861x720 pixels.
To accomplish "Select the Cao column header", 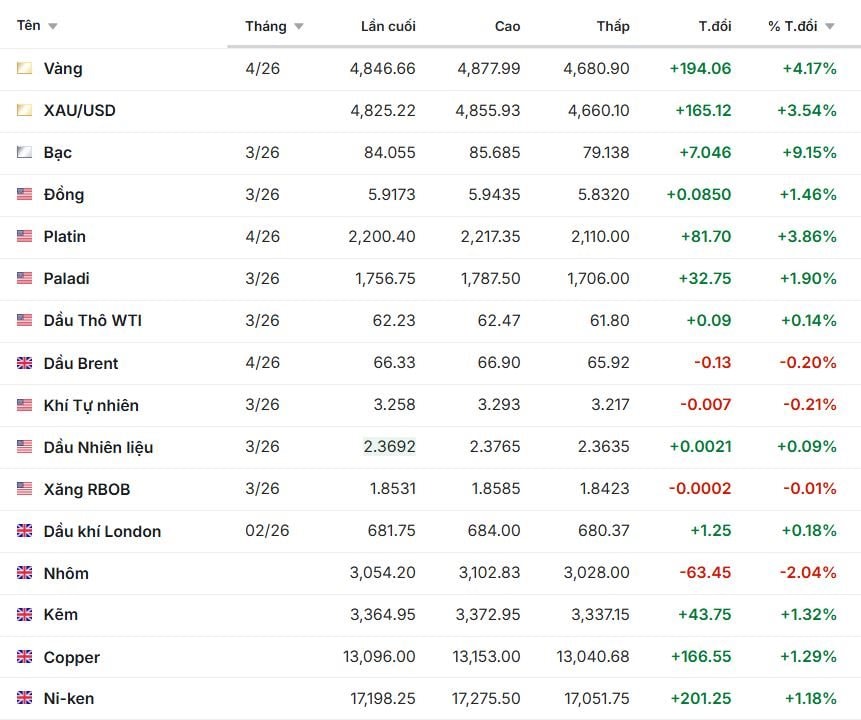I will 507,26.
